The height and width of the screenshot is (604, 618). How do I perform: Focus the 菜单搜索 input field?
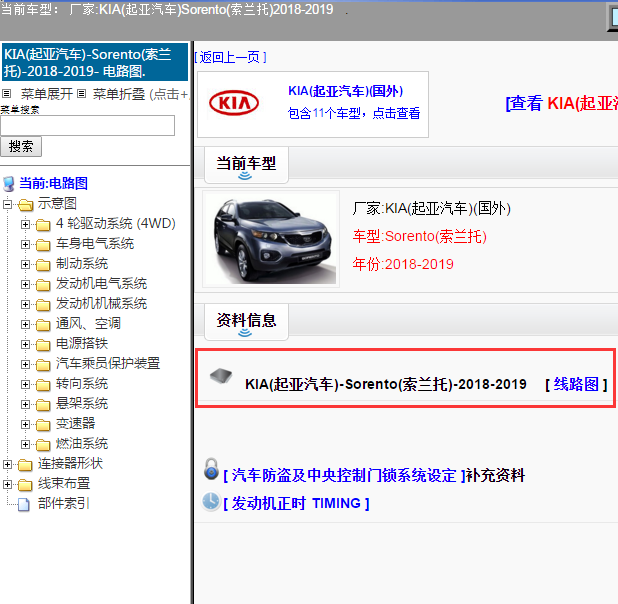click(x=87, y=126)
